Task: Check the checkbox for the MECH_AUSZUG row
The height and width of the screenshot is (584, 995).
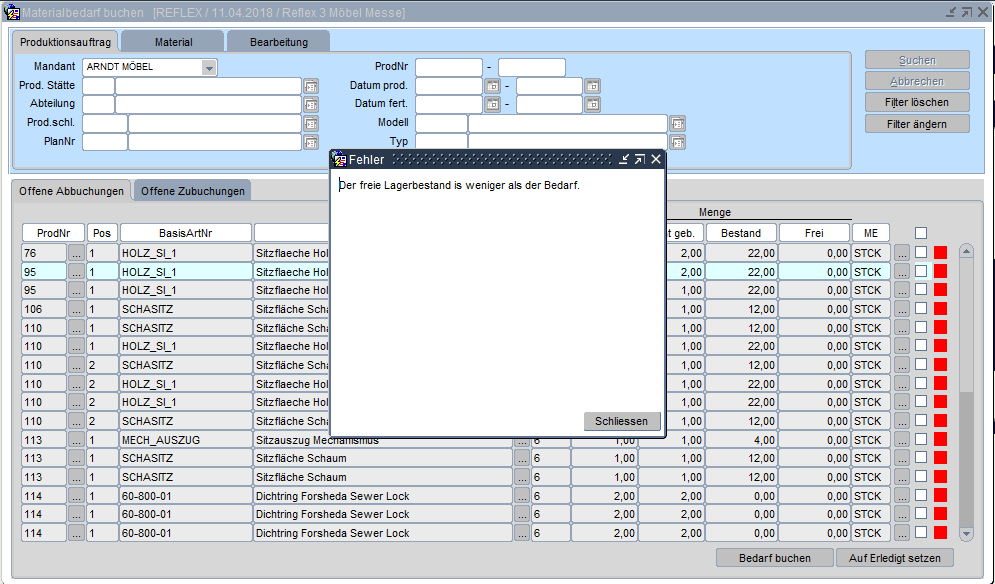Action: pyautogui.click(x=921, y=440)
